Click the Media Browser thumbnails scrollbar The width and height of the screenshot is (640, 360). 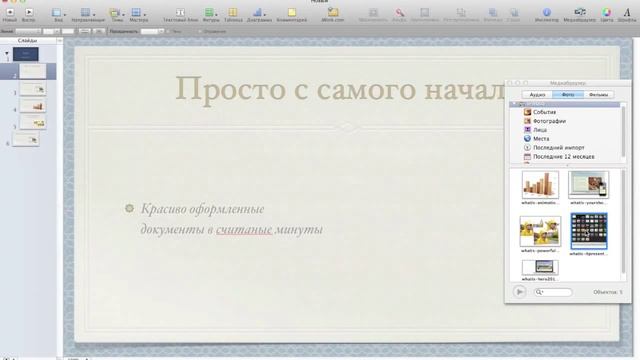623,222
